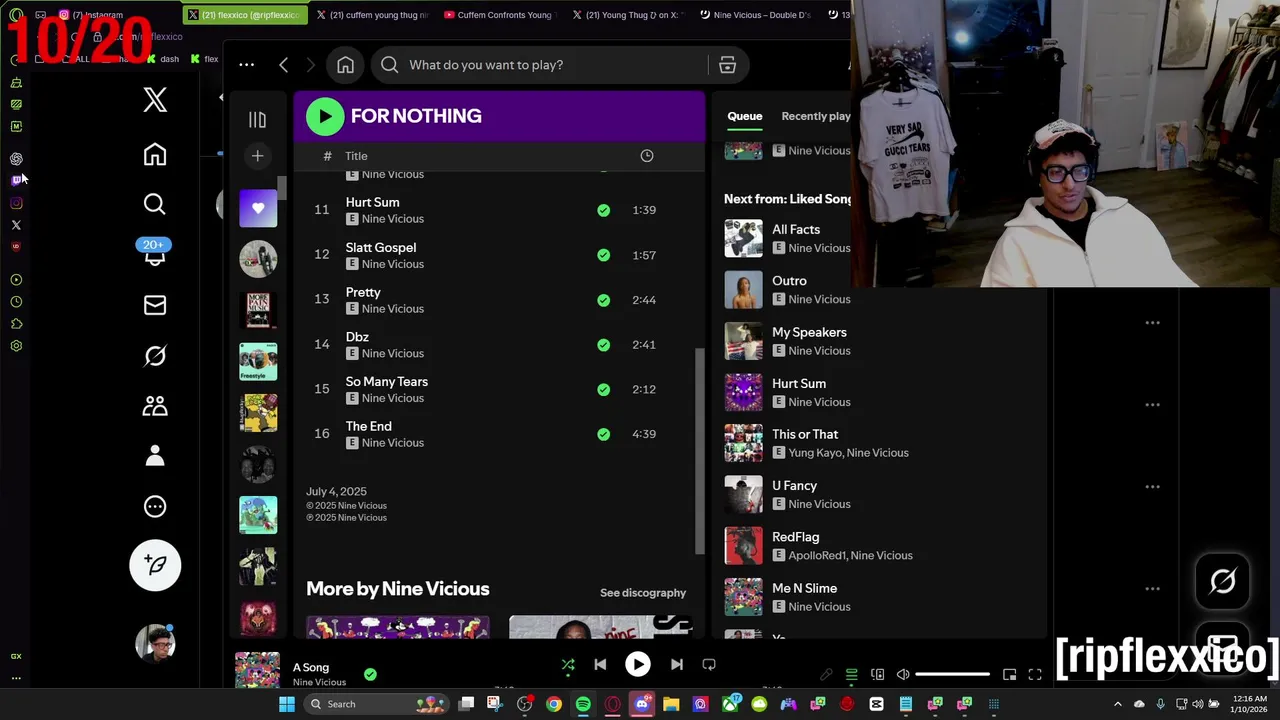Click track title The End
This screenshot has width=1280, height=720.
pos(369,426)
